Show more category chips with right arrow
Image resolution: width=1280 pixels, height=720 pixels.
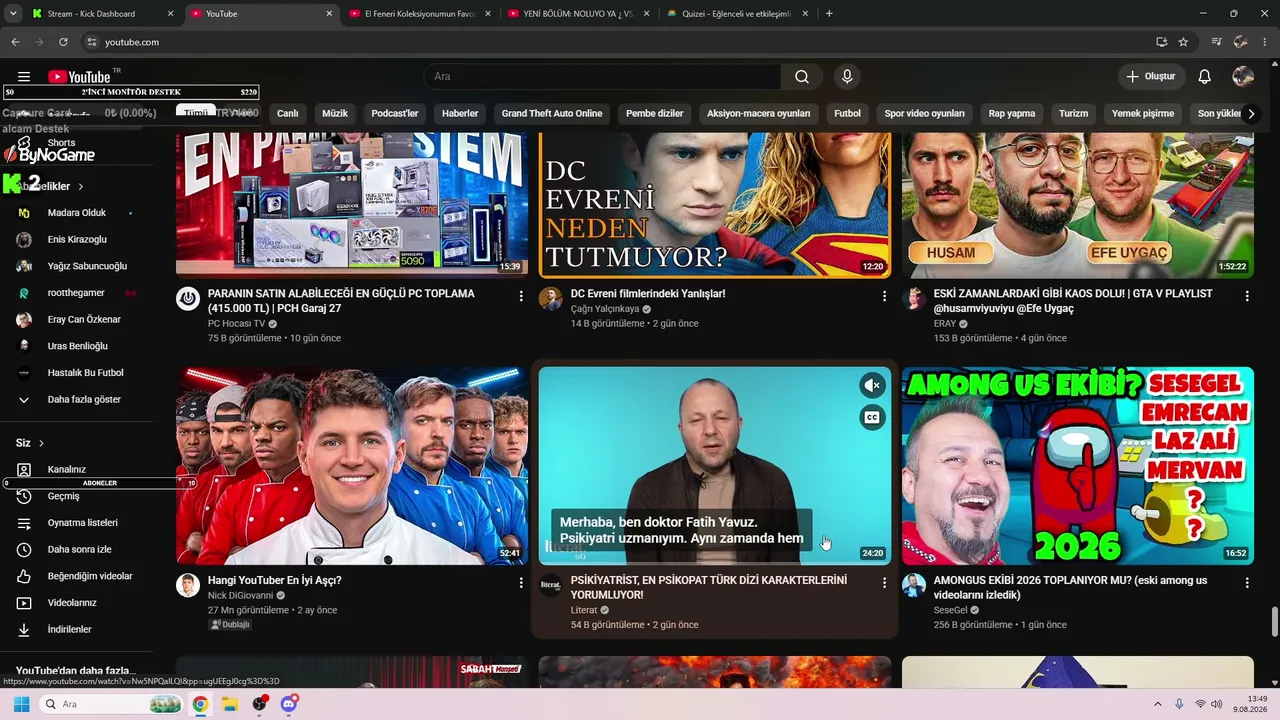pyautogui.click(x=1251, y=114)
